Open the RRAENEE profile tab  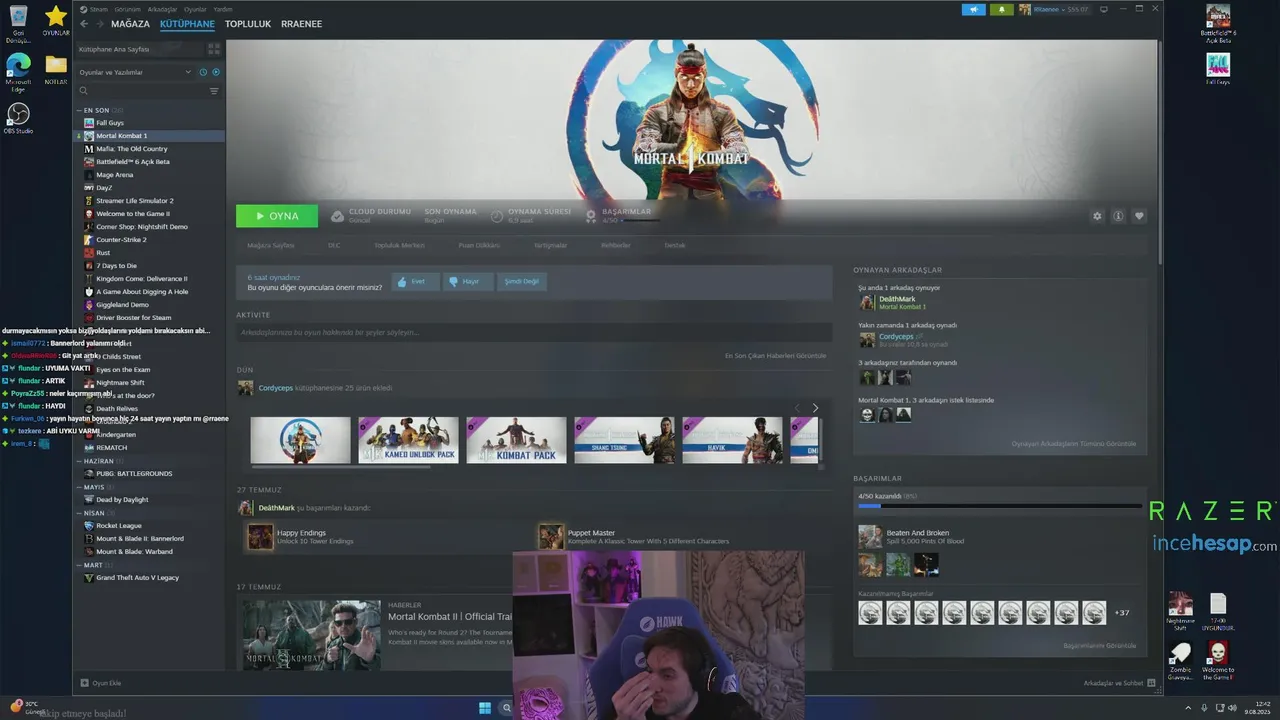point(301,24)
